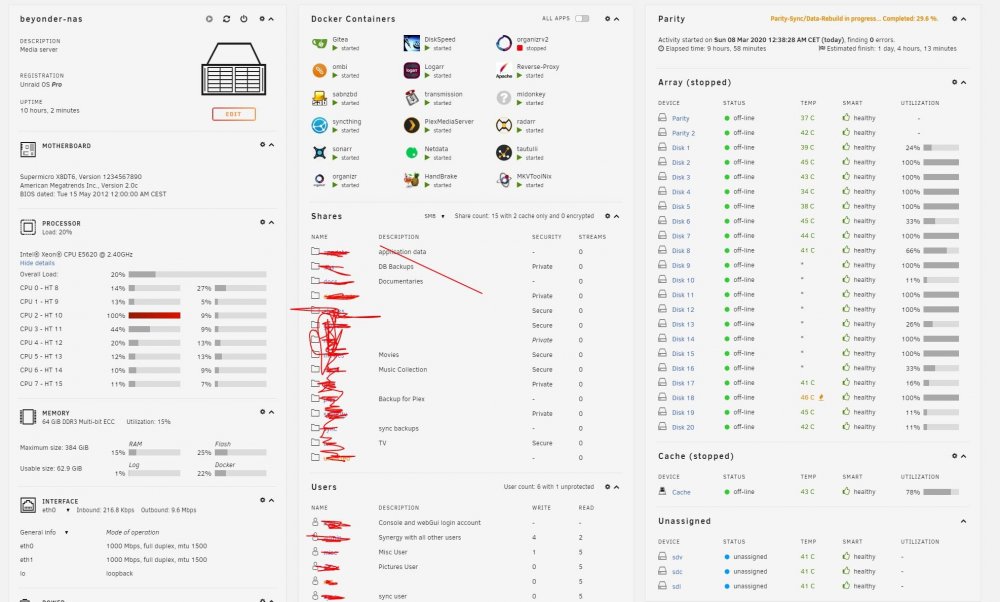1000x602 pixels.
Task: Open the Parity 2 device link
Action: tap(683, 133)
